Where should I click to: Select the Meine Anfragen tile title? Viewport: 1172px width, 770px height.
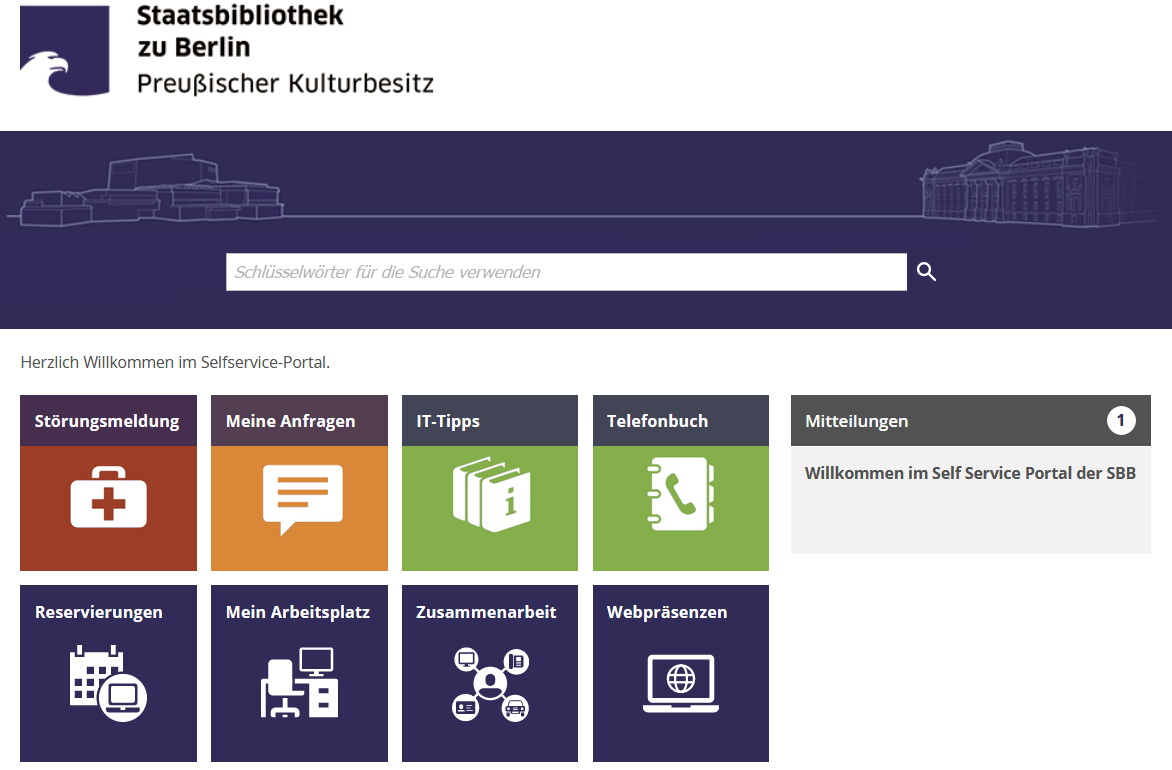coord(290,422)
